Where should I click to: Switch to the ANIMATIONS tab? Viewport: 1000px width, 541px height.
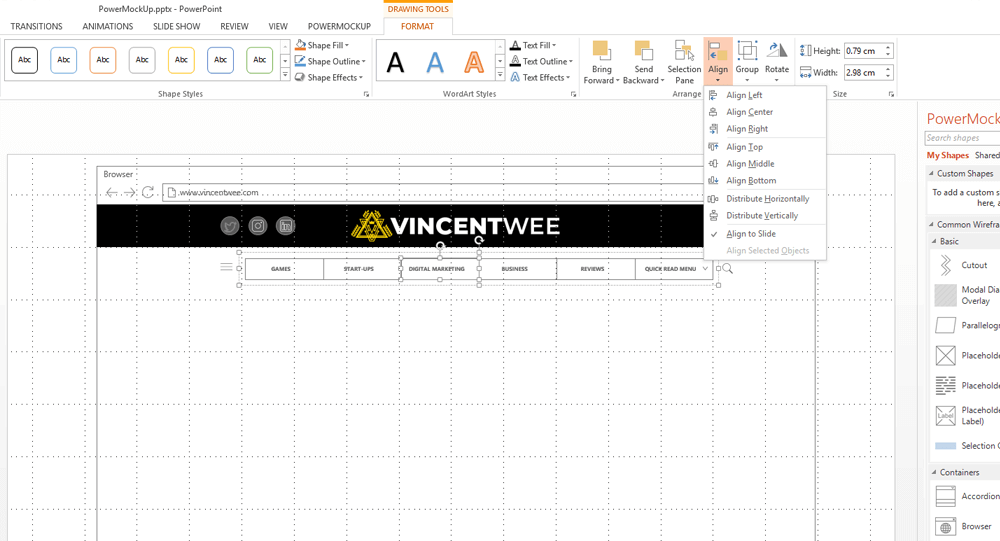pos(108,26)
